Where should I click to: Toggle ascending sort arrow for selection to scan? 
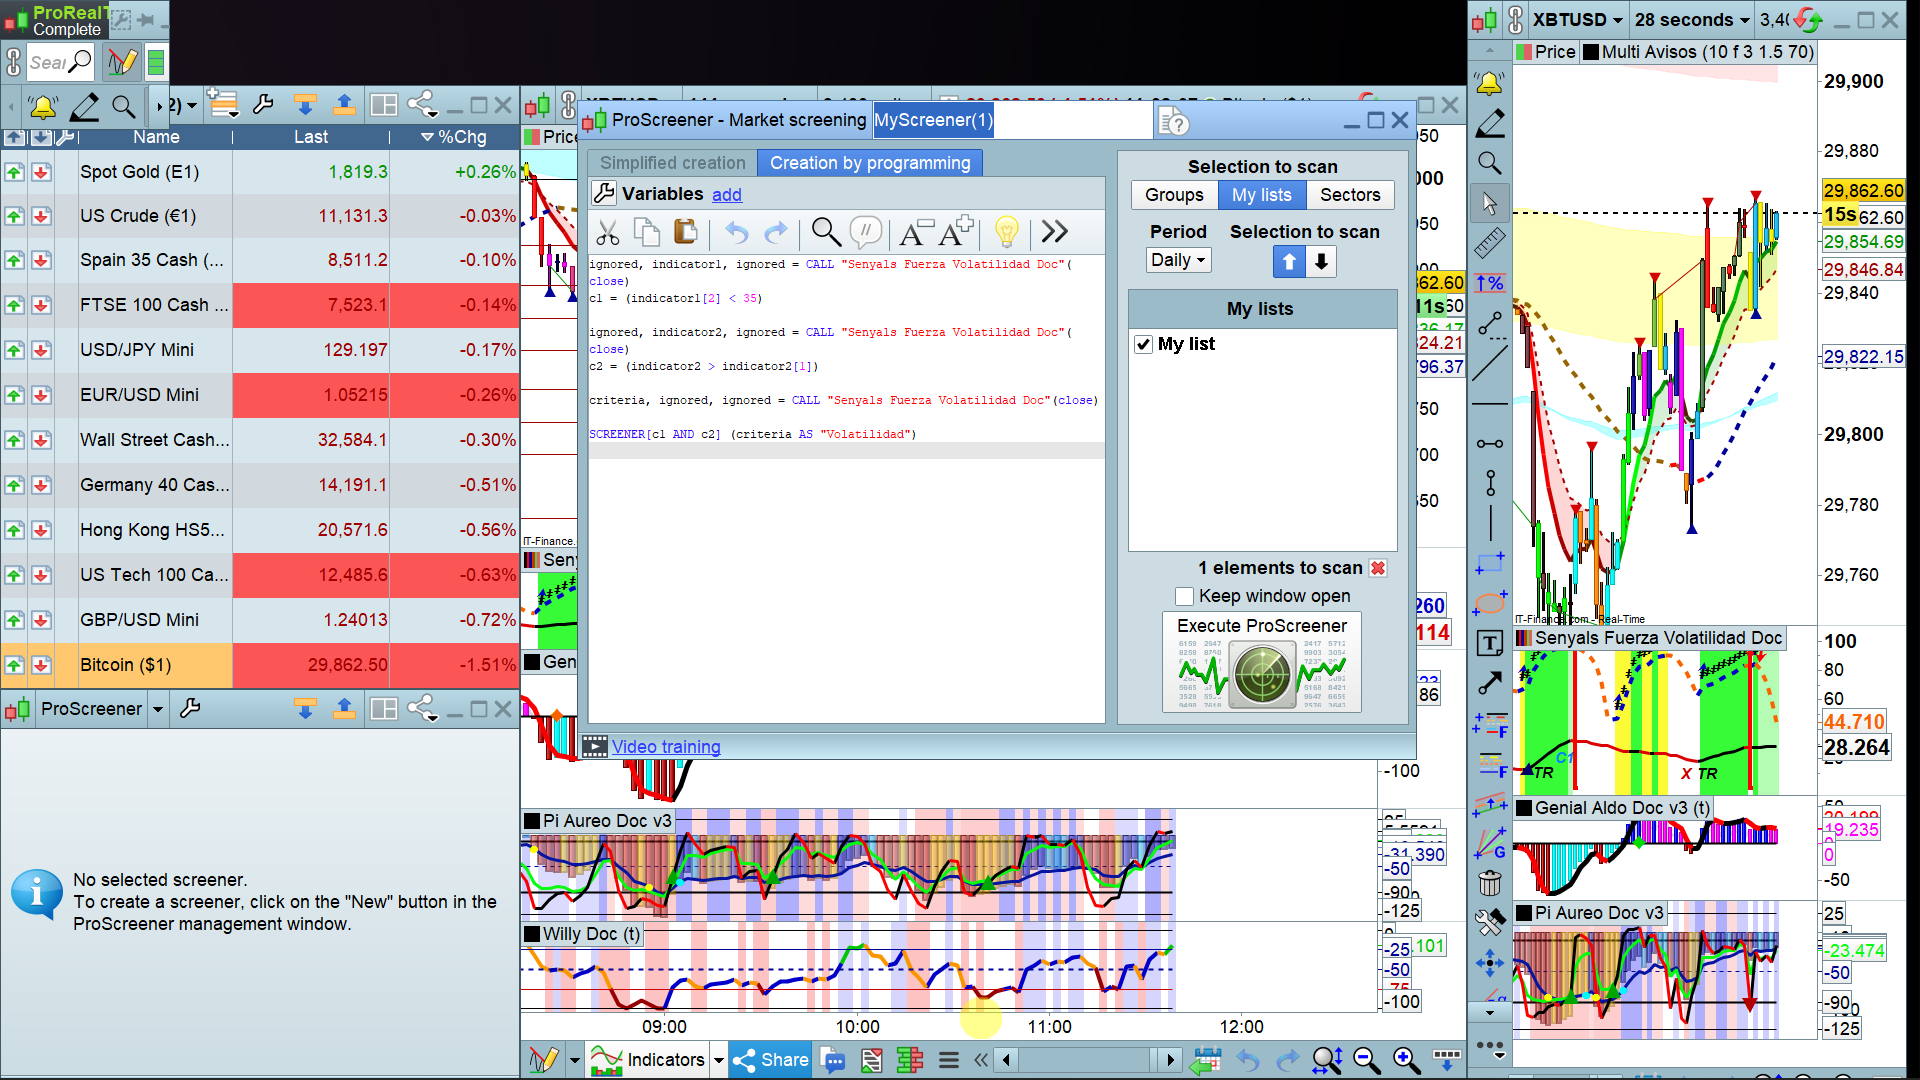pos(1289,262)
